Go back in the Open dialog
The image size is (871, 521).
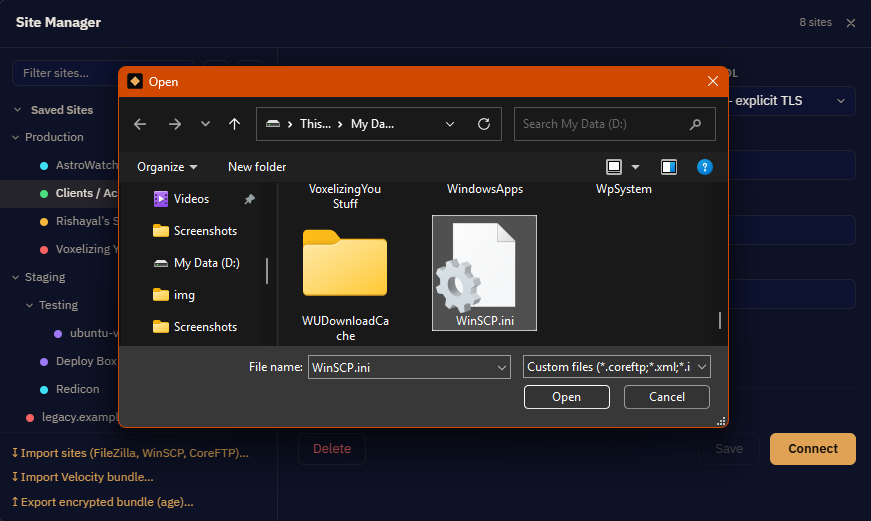click(x=140, y=124)
